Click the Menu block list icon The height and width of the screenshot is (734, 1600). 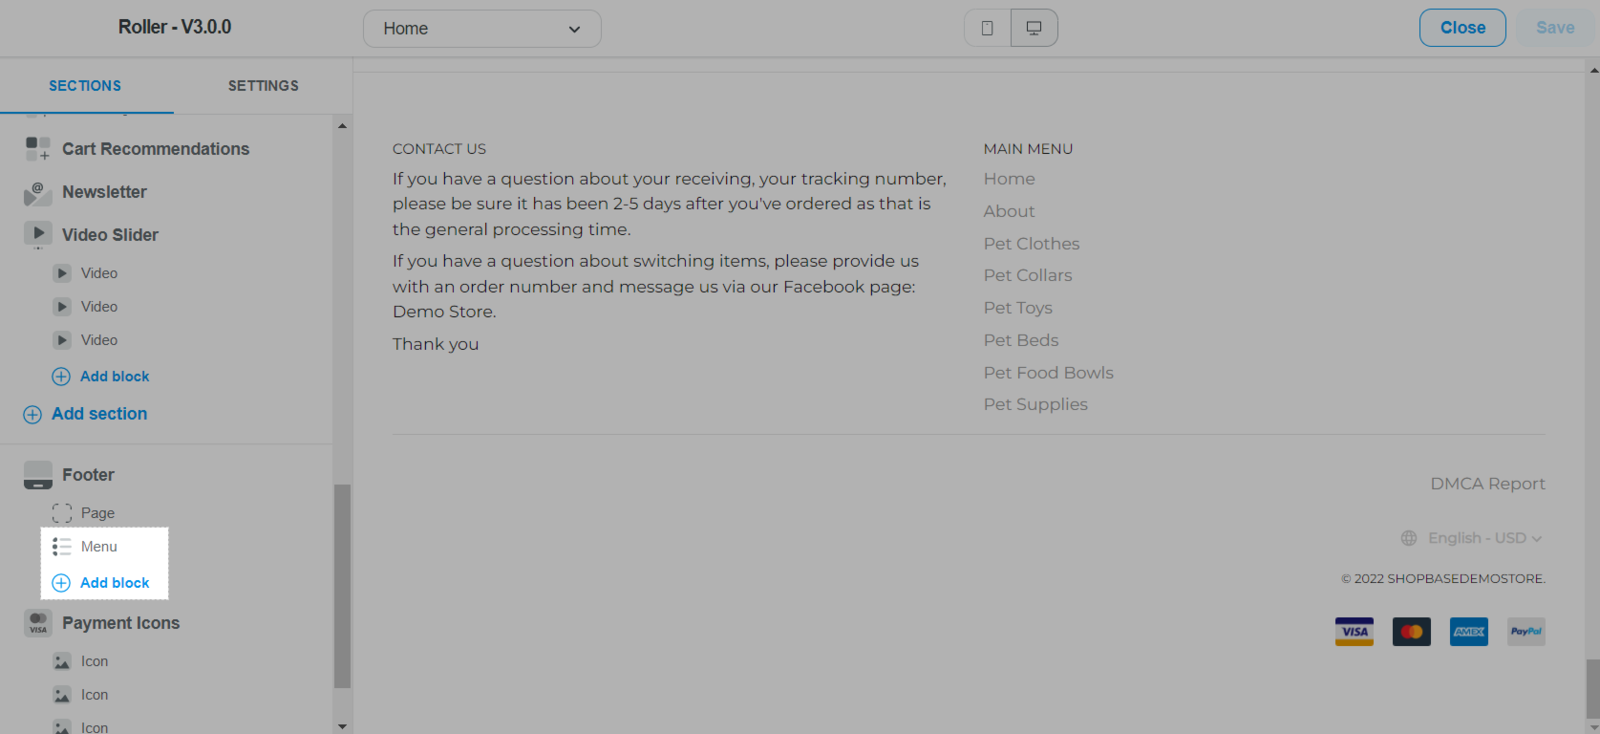coord(62,547)
